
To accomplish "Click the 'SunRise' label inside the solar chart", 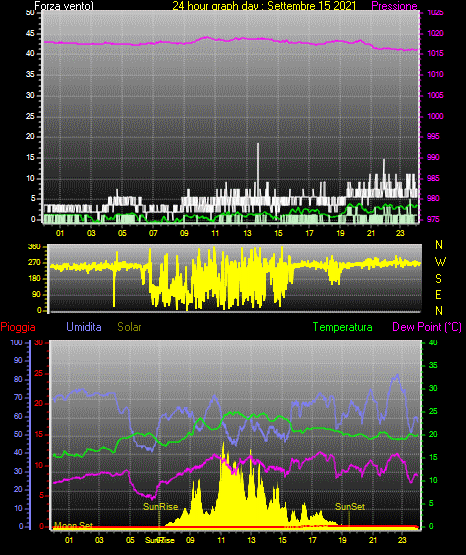I will tap(160, 507).
